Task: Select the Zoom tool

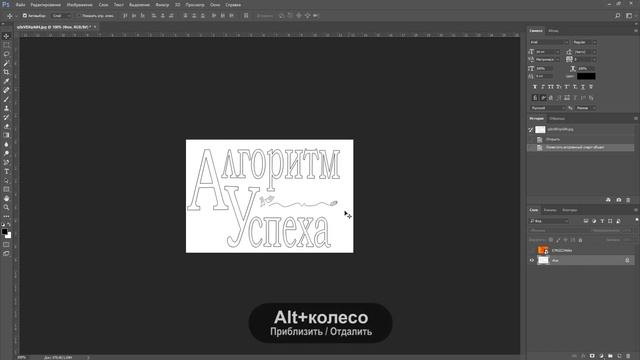Action: 6,207
